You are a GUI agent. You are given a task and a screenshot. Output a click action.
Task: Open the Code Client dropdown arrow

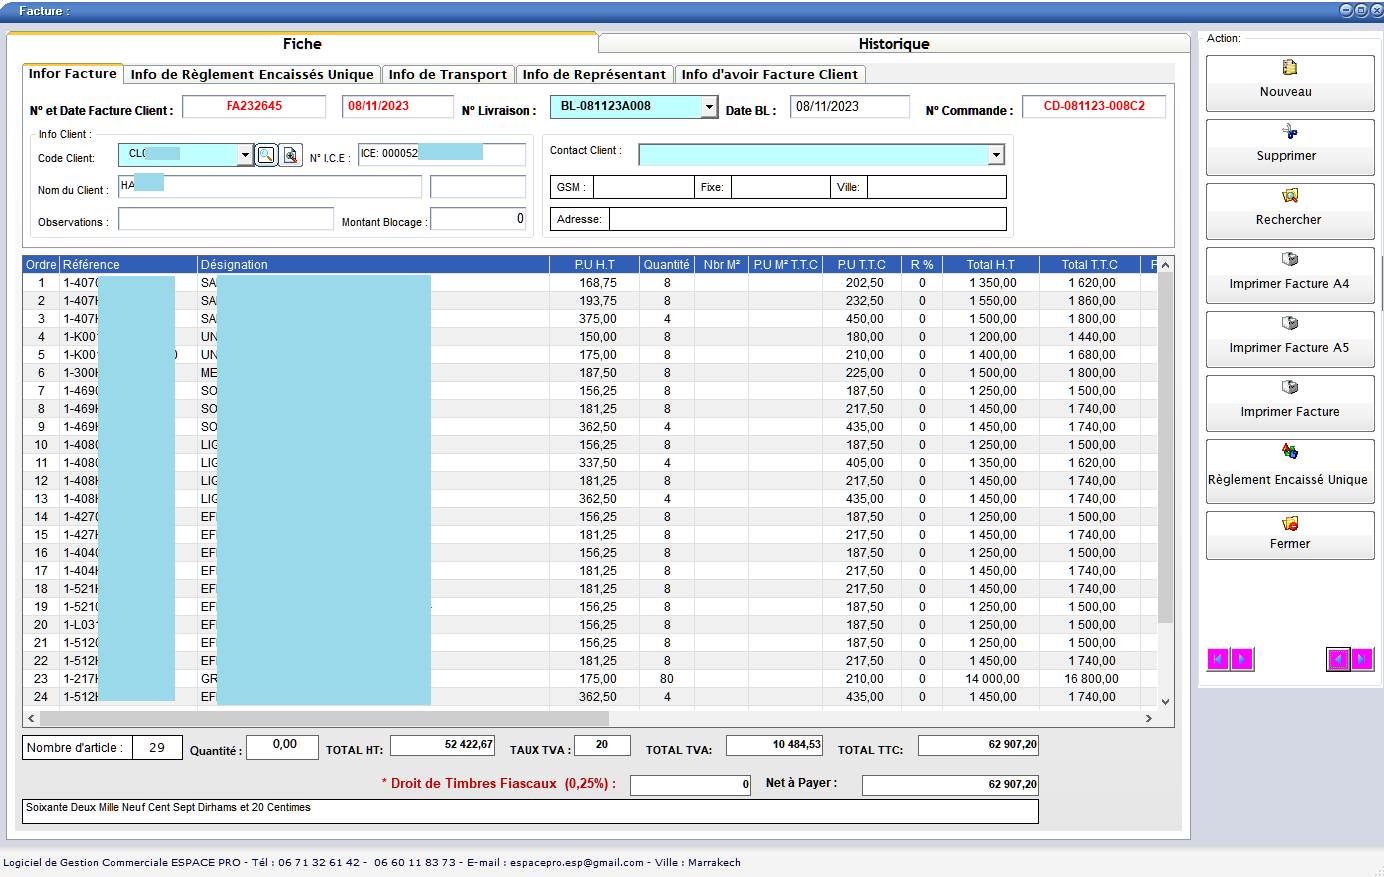click(245, 155)
